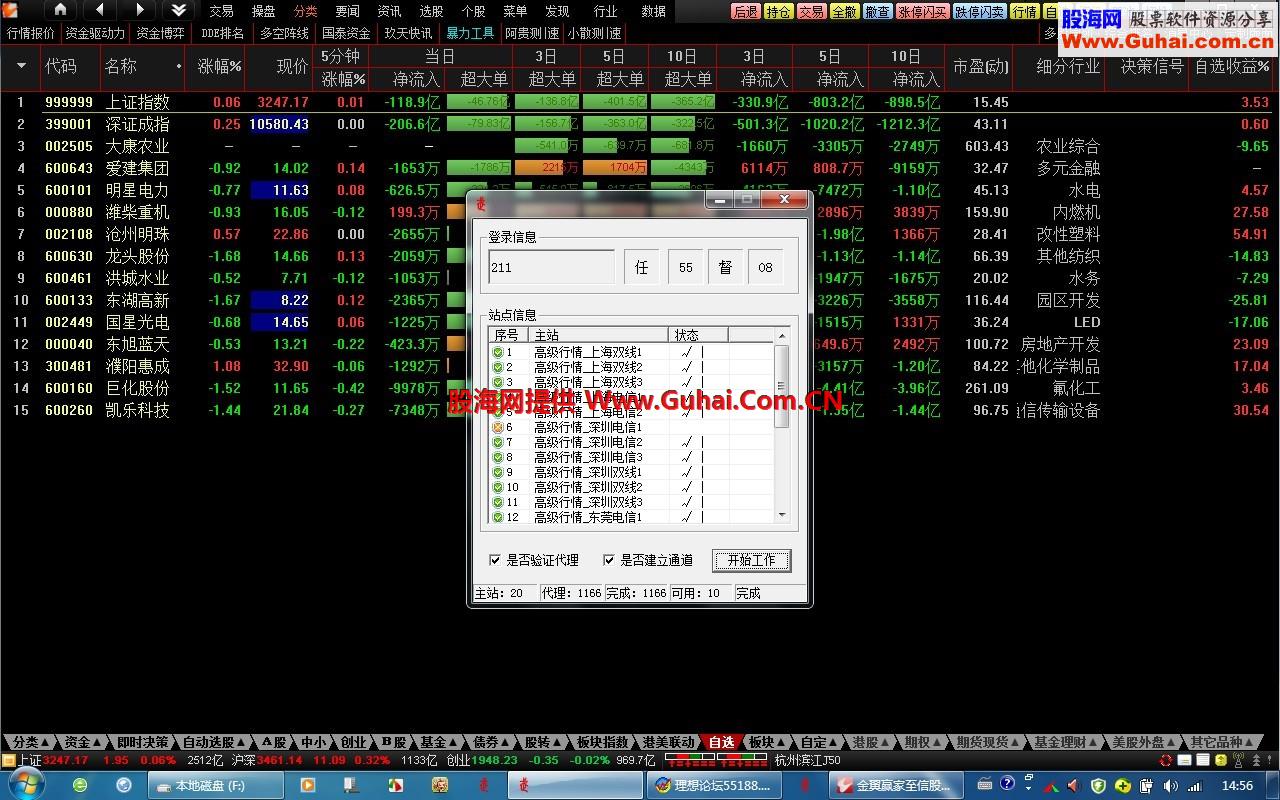This screenshot has width=1280, height=800.
Task: Open the 交易 menu
Action: pyautogui.click(x=221, y=11)
